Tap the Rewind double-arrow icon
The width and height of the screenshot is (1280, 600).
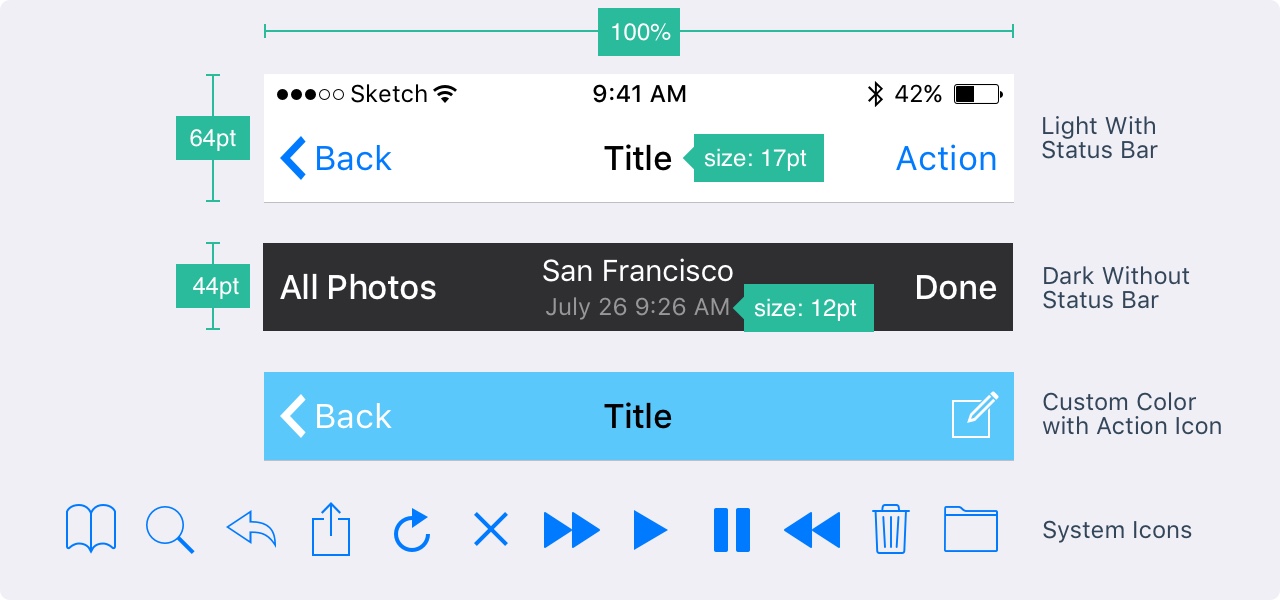[811, 528]
